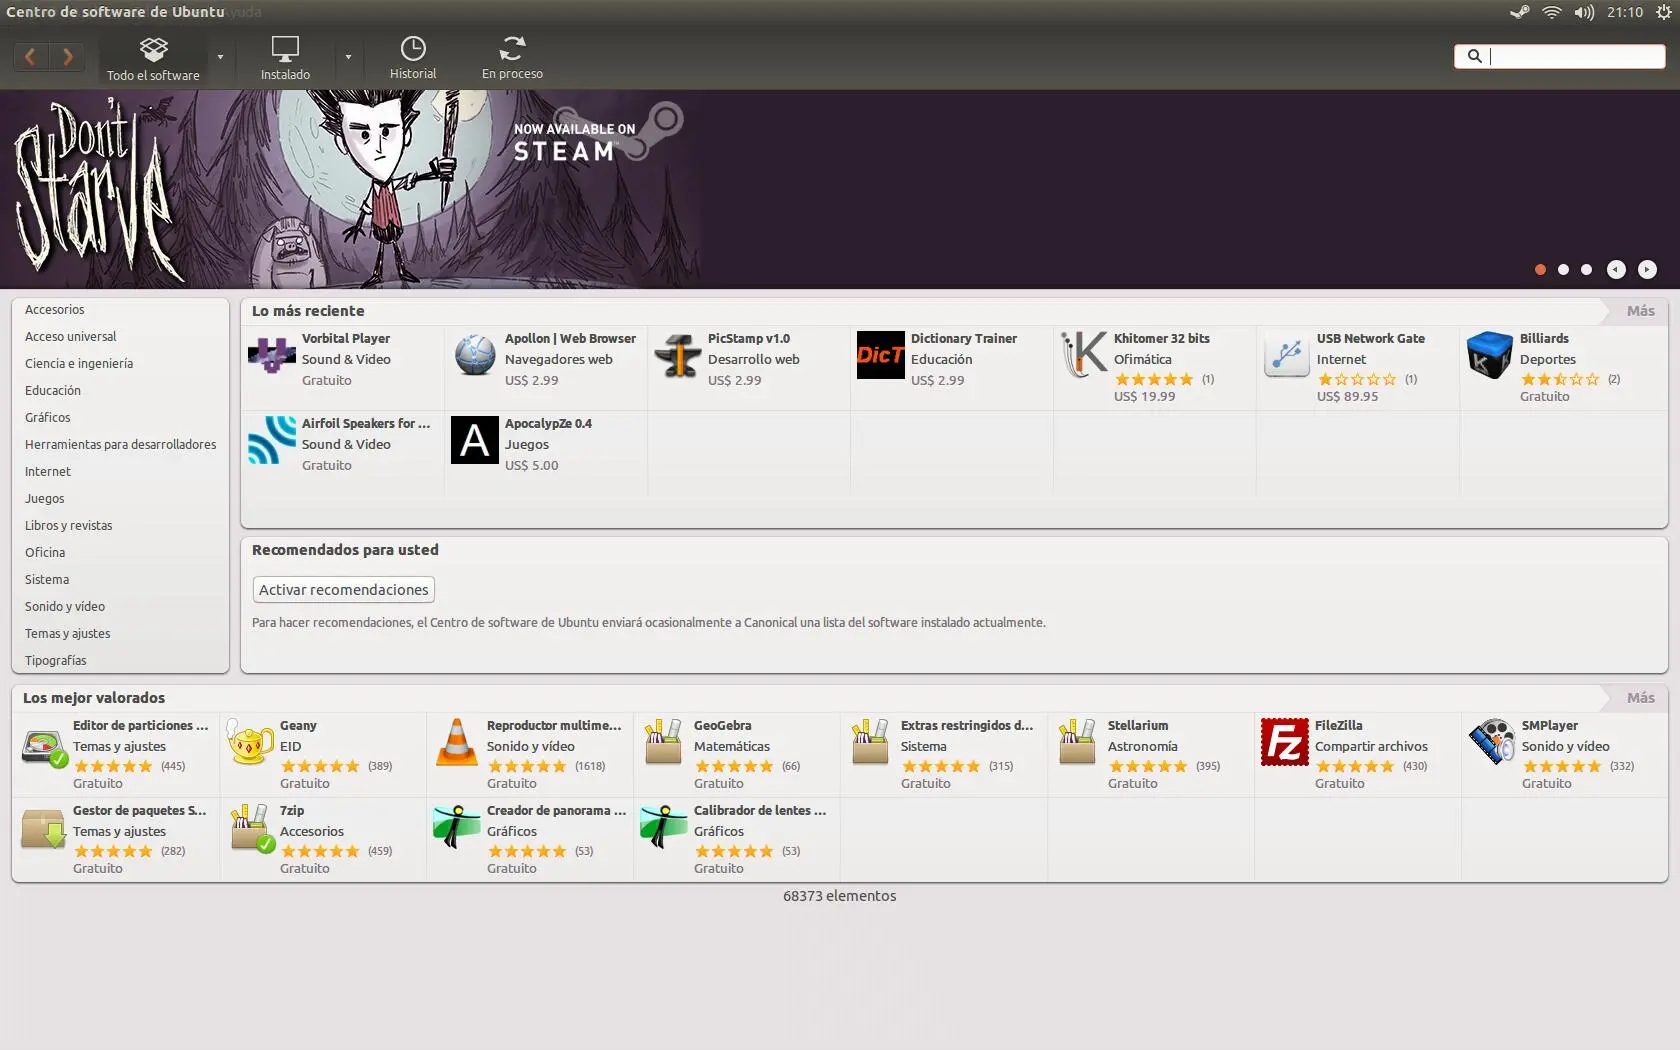The width and height of the screenshot is (1680, 1050).
Task: Click the Stellarium title text
Action: tap(1138, 725)
